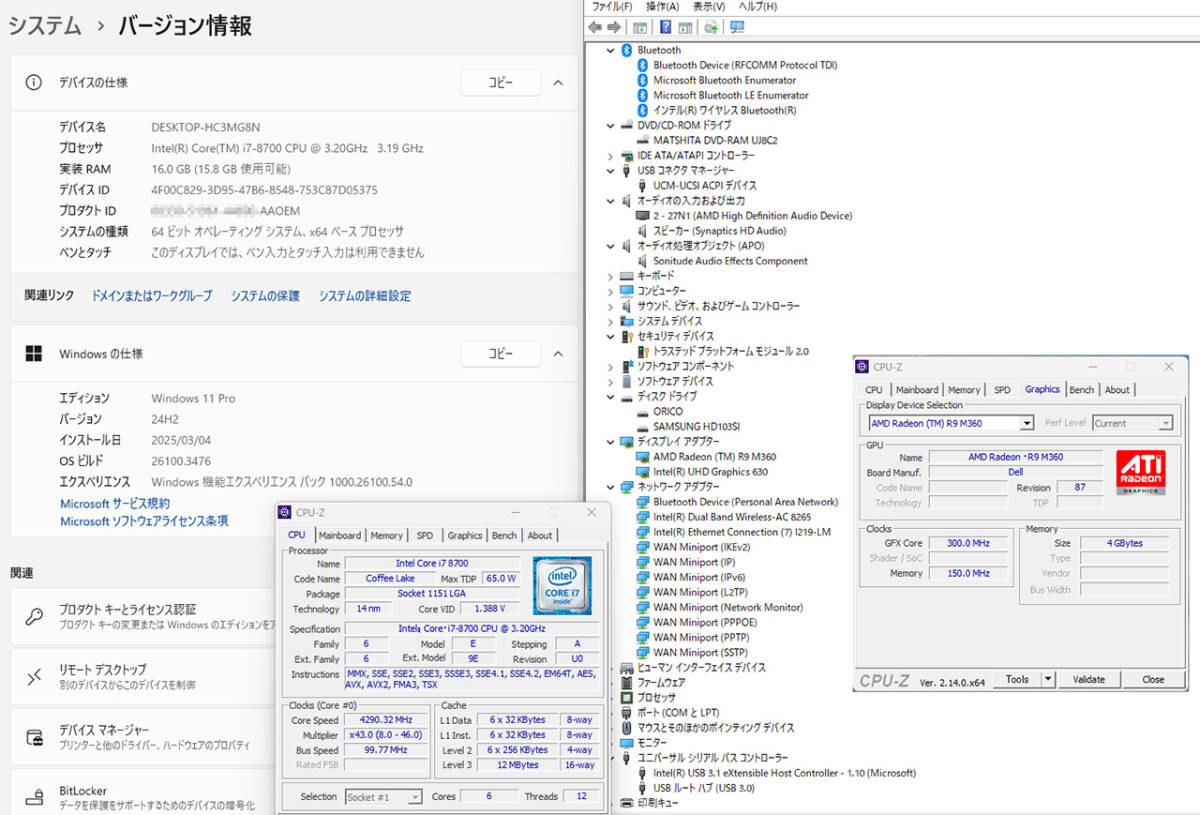The height and width of the screenshot is (815, 1200).
Task: Collapse the ネットワーク アダプター category
Action: (611, 487)
